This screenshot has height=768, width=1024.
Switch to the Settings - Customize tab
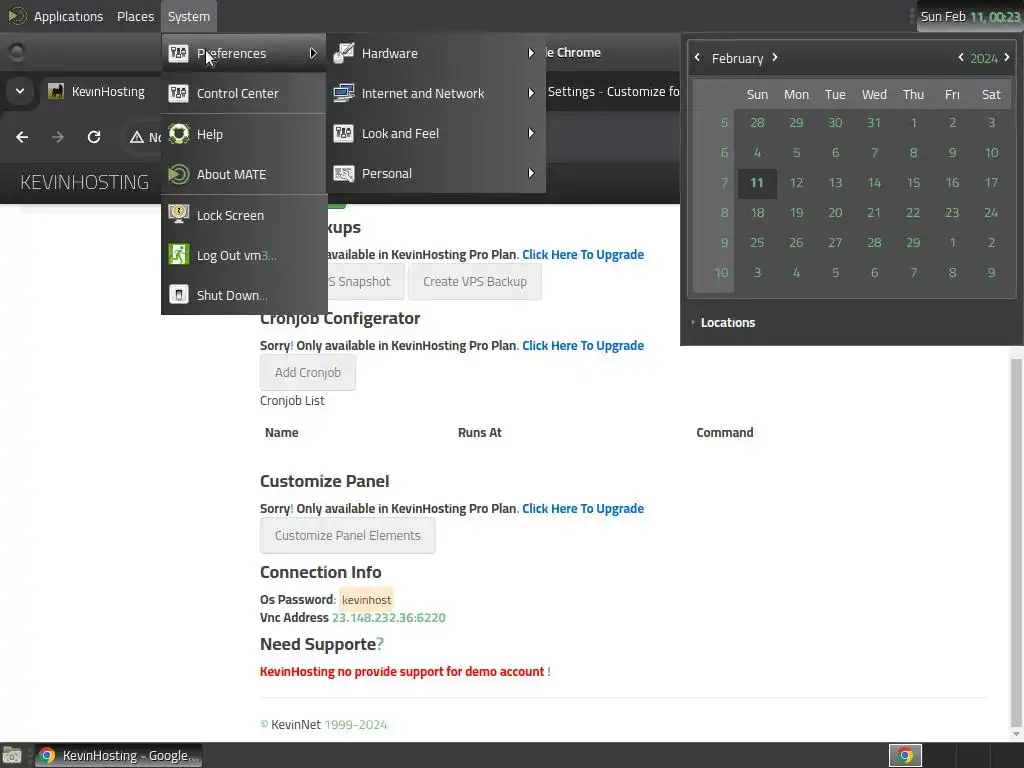(613, 91)
